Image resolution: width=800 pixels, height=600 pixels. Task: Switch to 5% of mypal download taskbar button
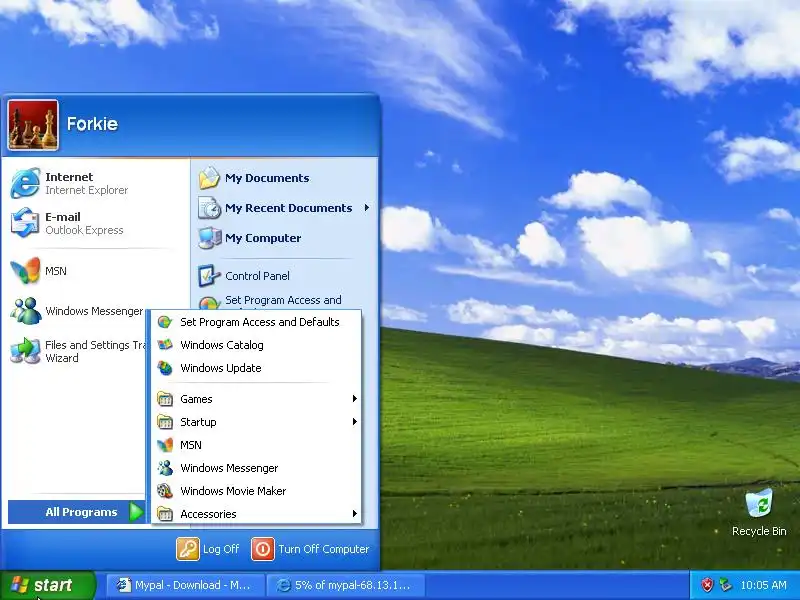[345, 585]
